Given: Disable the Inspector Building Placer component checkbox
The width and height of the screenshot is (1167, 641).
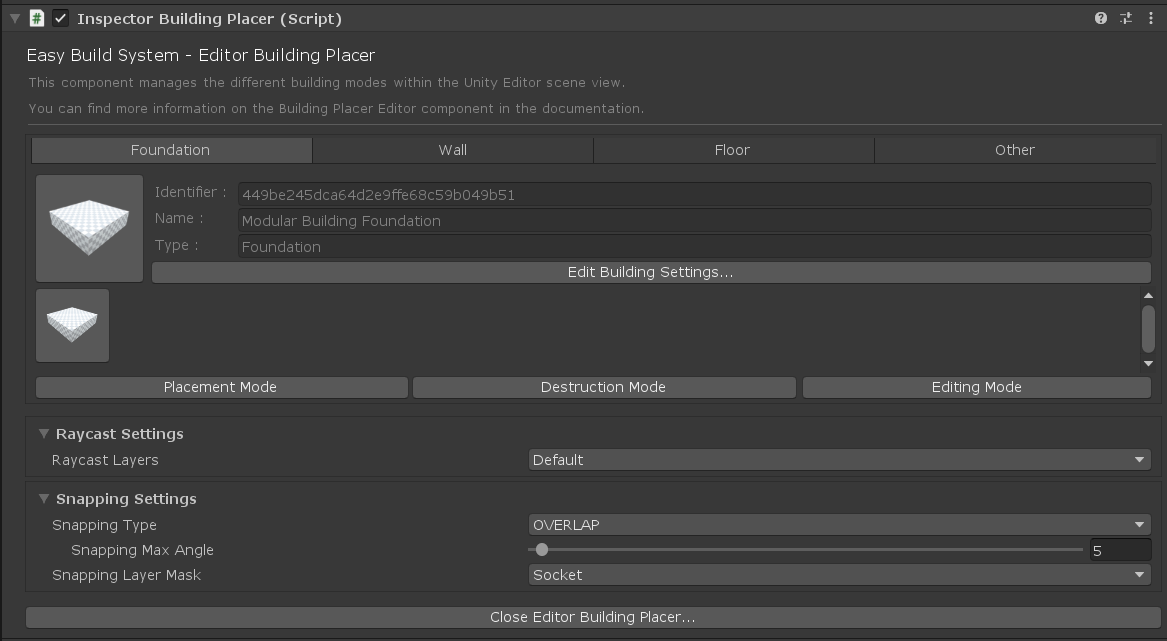Looking at the screenshot, I should coord(61,18).
